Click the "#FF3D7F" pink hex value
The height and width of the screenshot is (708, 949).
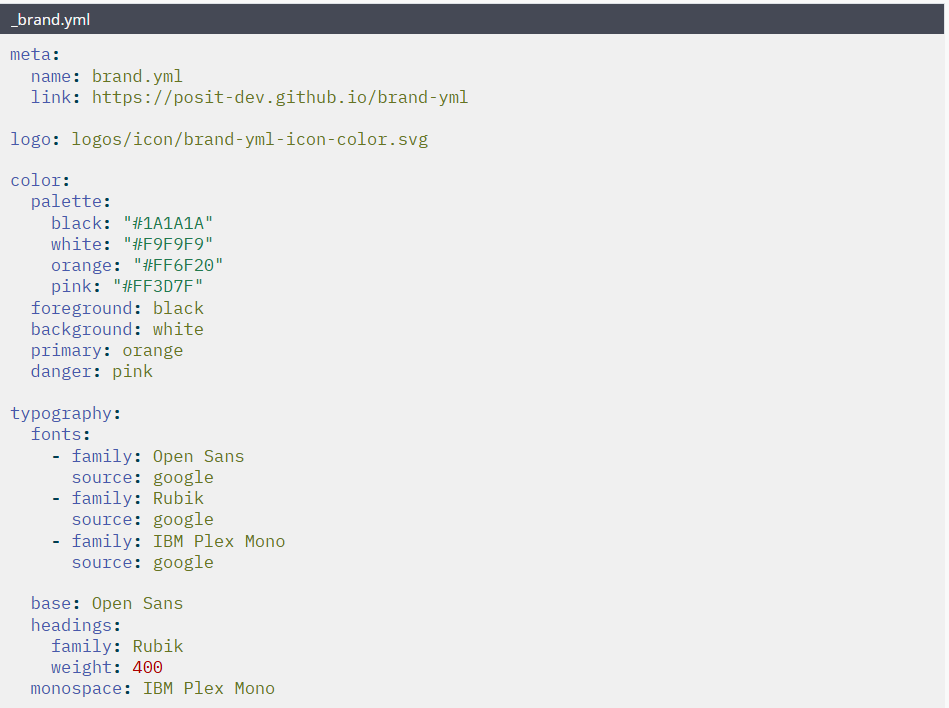(x=158, y=287)
